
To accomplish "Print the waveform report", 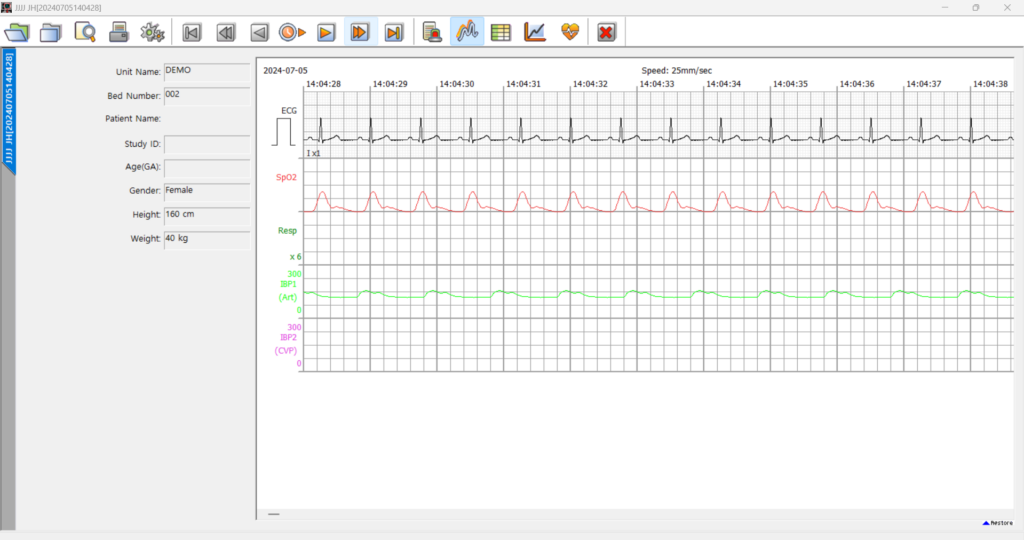I will (x=119, y=32).
